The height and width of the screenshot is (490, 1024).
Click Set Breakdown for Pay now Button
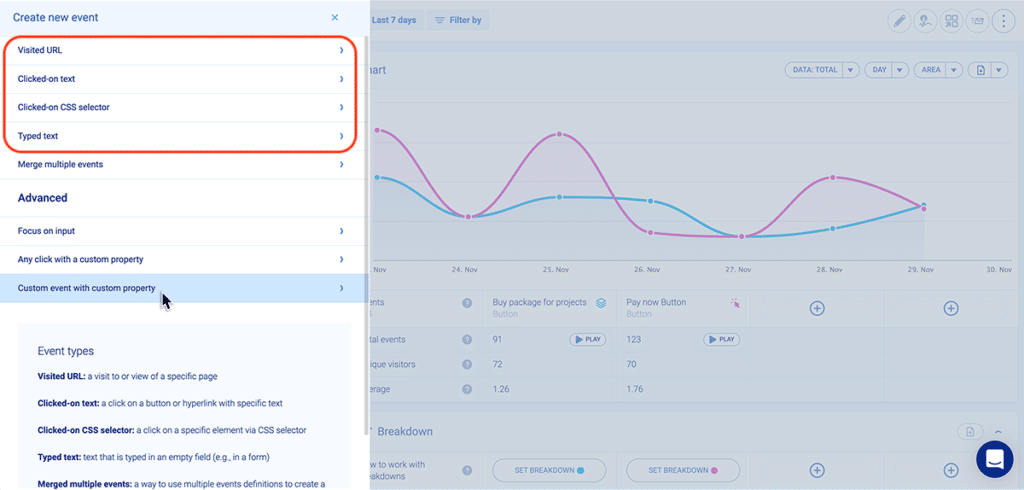pyautogui.click(x=682, y=470)
